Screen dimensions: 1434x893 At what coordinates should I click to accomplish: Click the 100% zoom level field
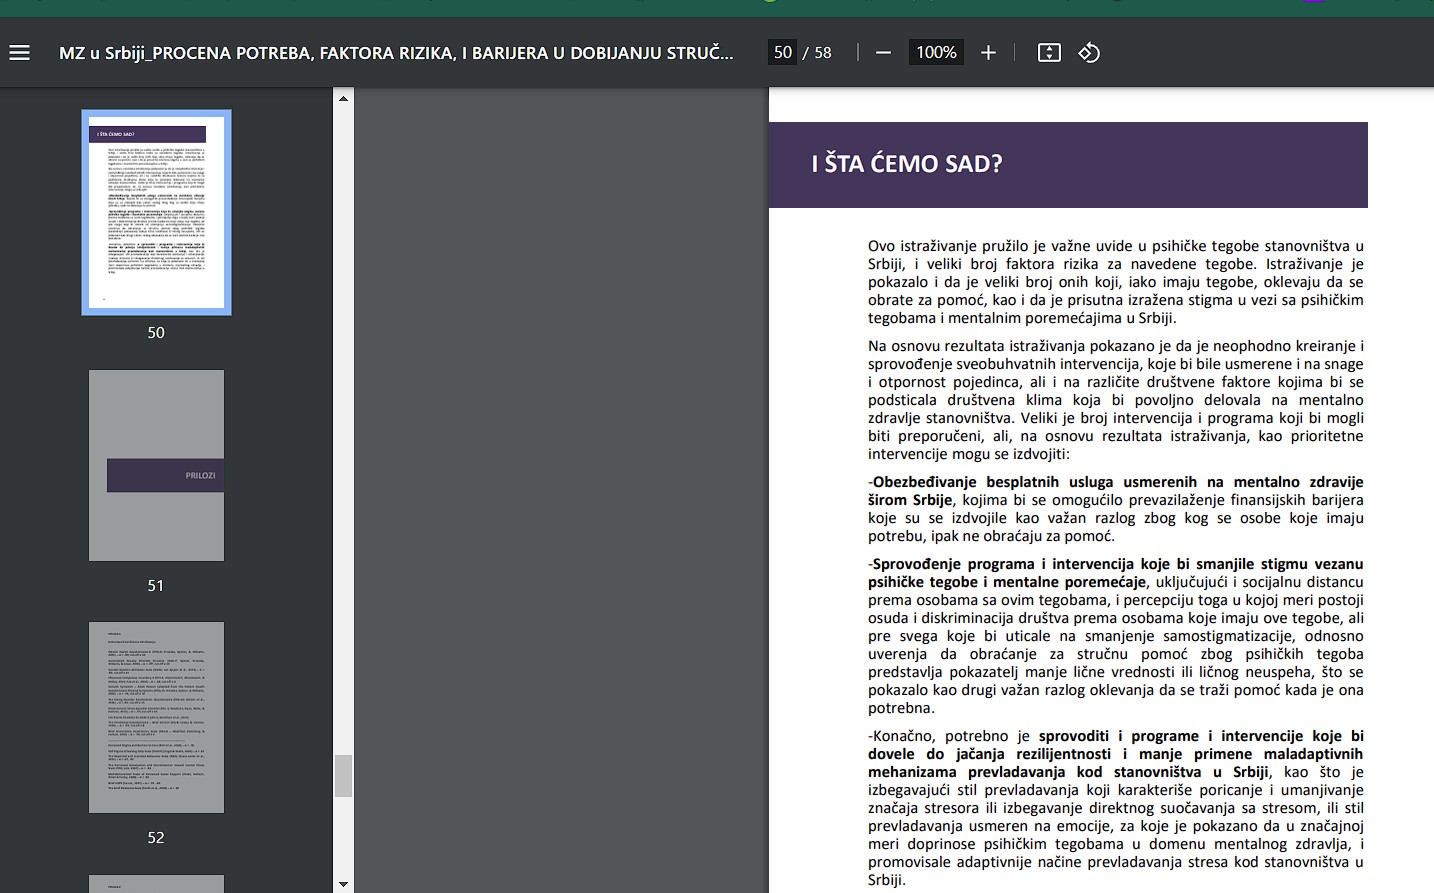click(936, 53)
